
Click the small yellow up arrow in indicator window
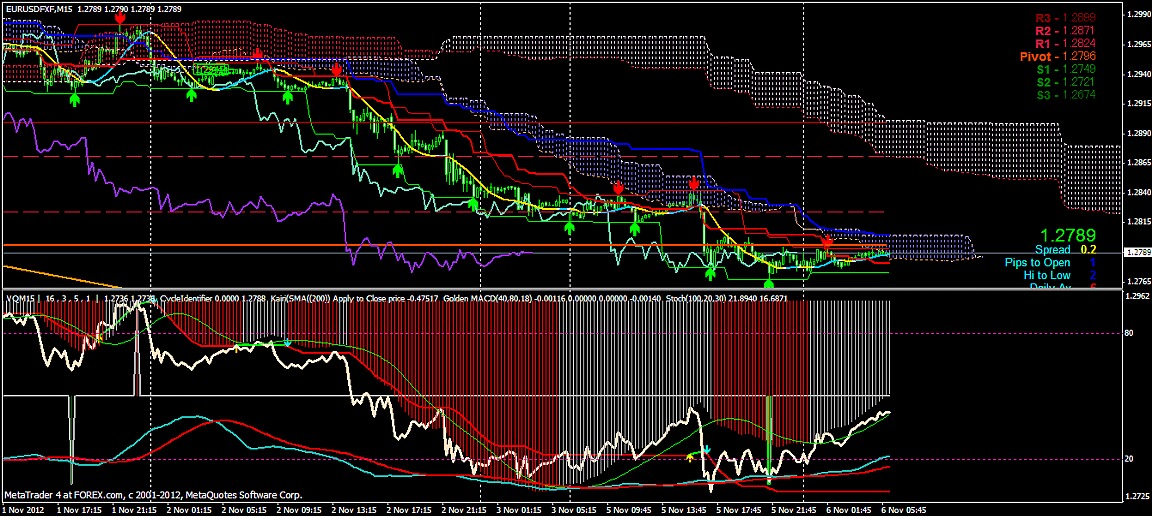click(x=689, y=457)
